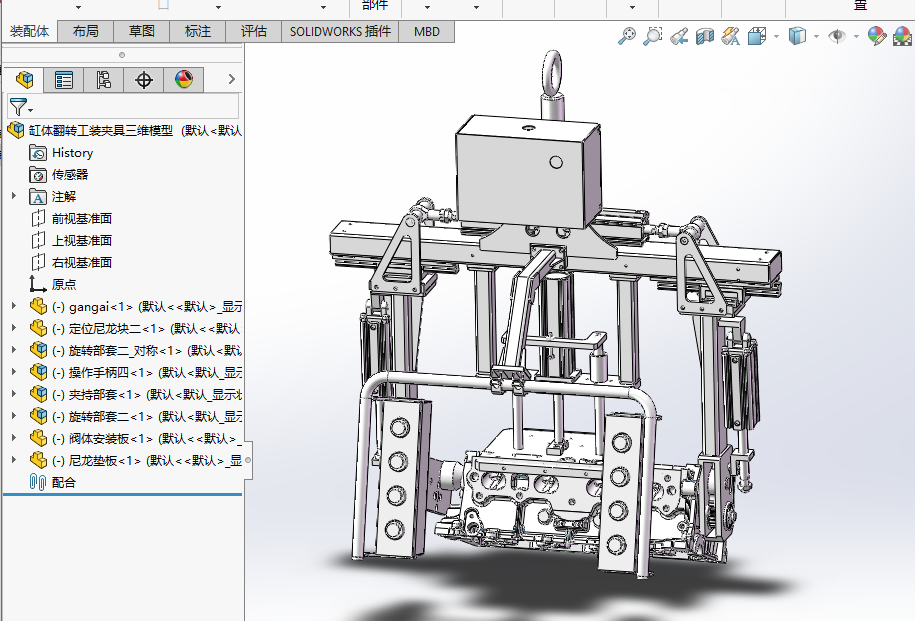Open the feature tree filter dropdown

click(21, 106)
